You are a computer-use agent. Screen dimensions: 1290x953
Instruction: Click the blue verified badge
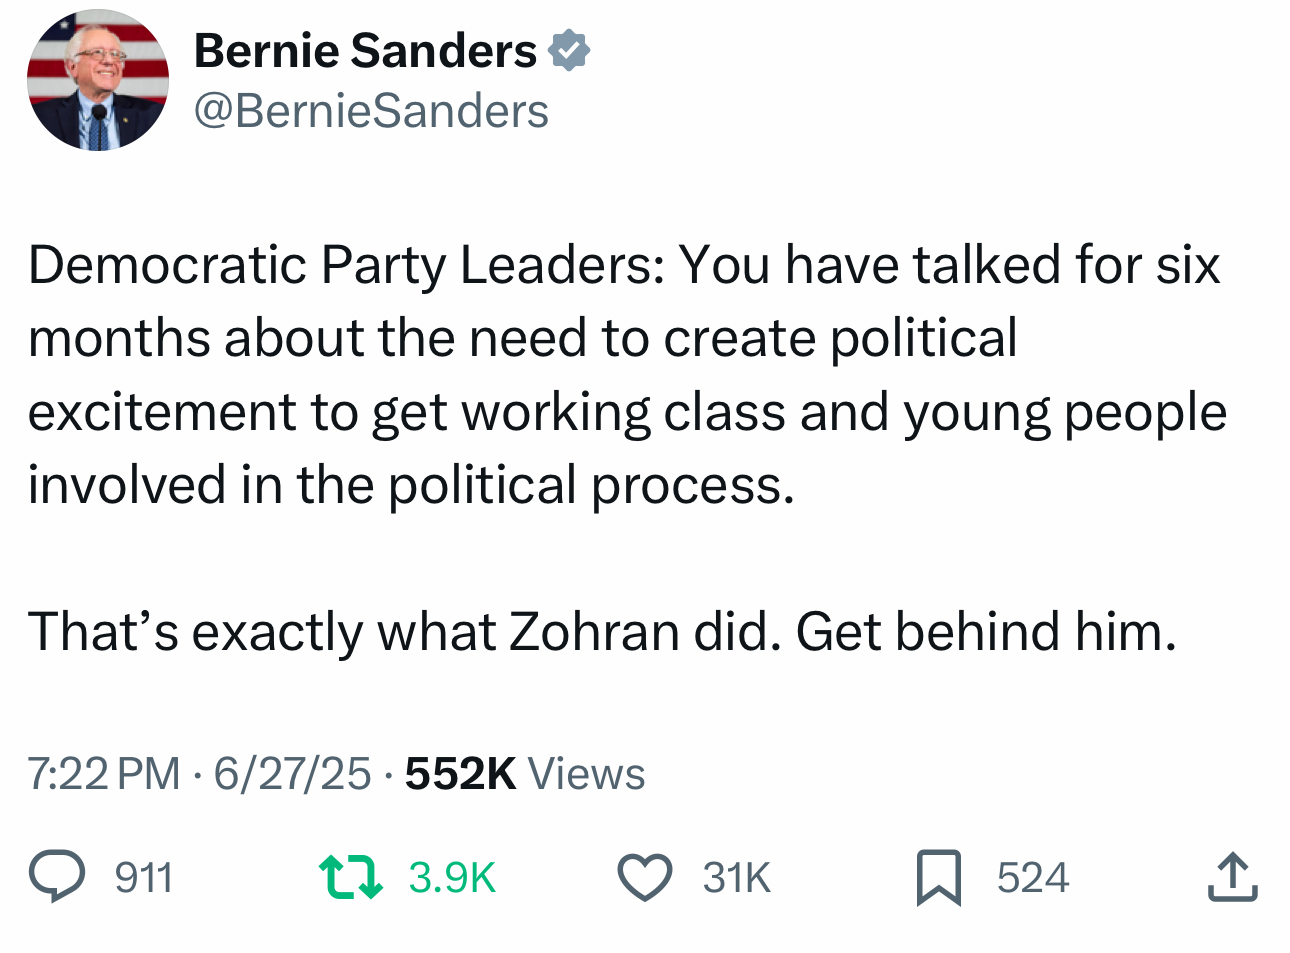point(570,50)
